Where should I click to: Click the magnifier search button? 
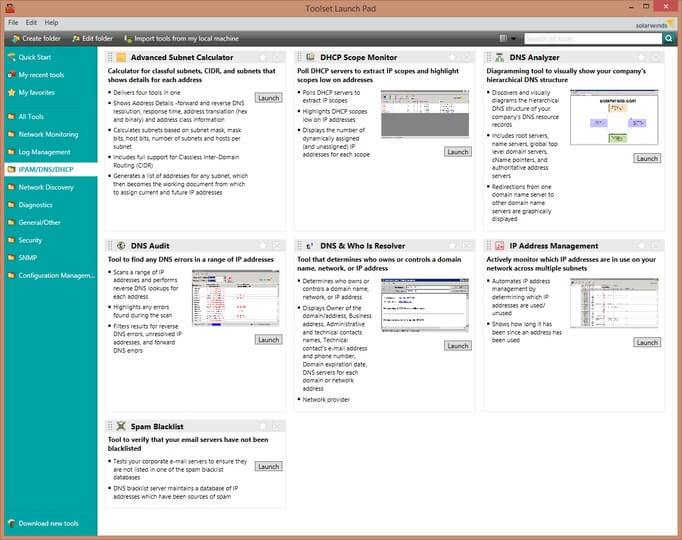pos(669,39)
